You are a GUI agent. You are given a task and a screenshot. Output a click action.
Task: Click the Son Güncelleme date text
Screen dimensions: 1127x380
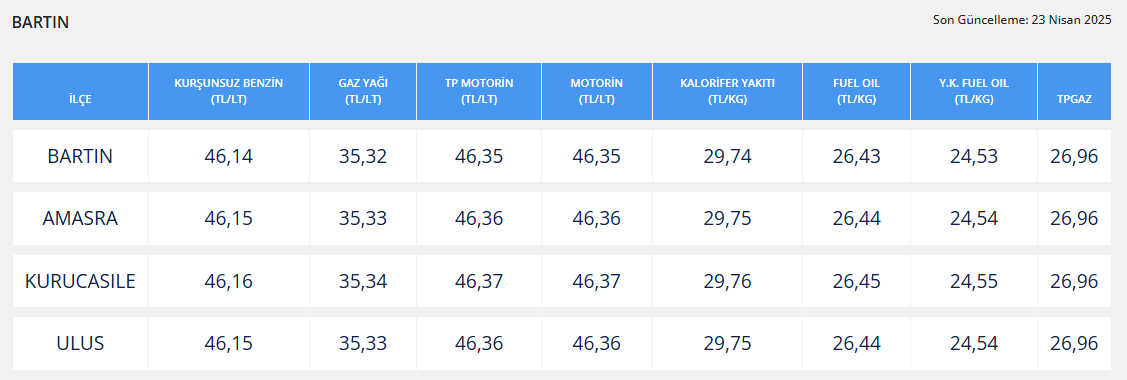coord(1022,19)
